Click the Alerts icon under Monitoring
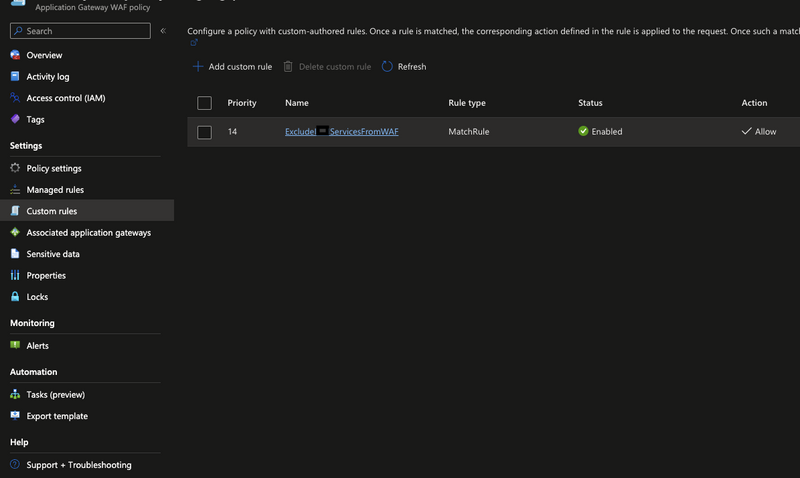The height and width of the screenshot is (478, 800). (15, 345)
